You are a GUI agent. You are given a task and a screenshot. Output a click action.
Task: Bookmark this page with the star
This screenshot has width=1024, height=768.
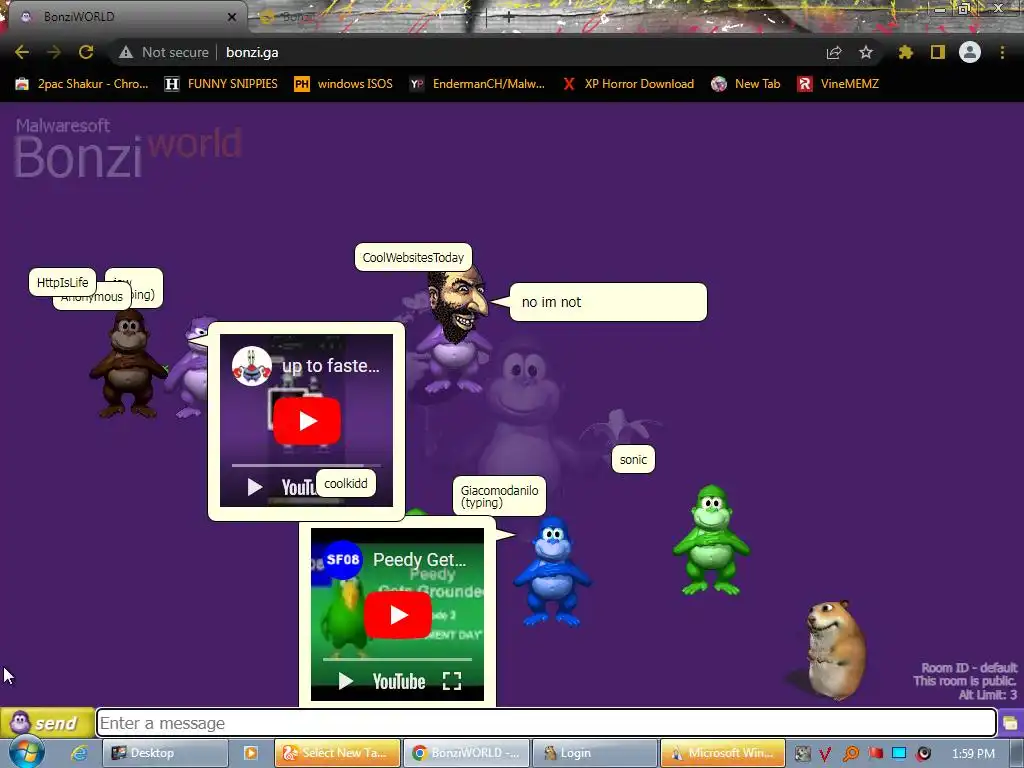[x=866, y=52]
